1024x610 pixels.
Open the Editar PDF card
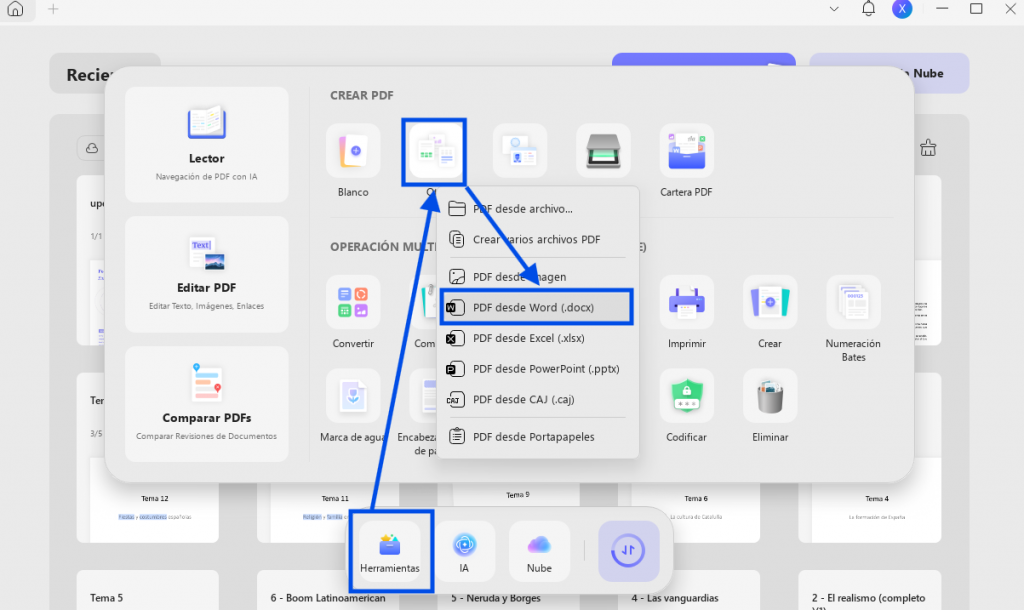click(x=206, y=274)
